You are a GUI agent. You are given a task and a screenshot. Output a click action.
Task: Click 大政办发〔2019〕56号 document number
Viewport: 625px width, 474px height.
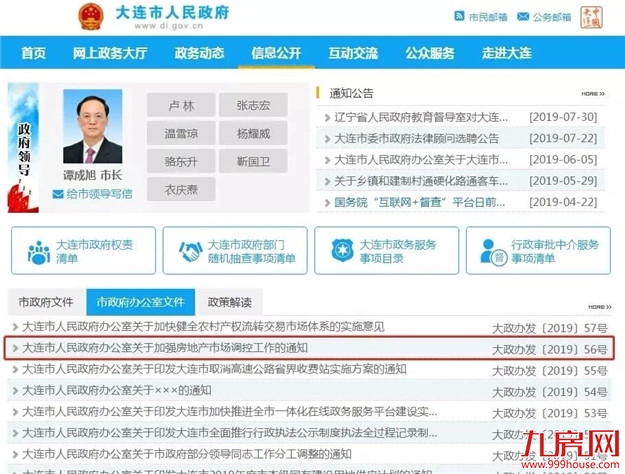(x=550, y=349)
